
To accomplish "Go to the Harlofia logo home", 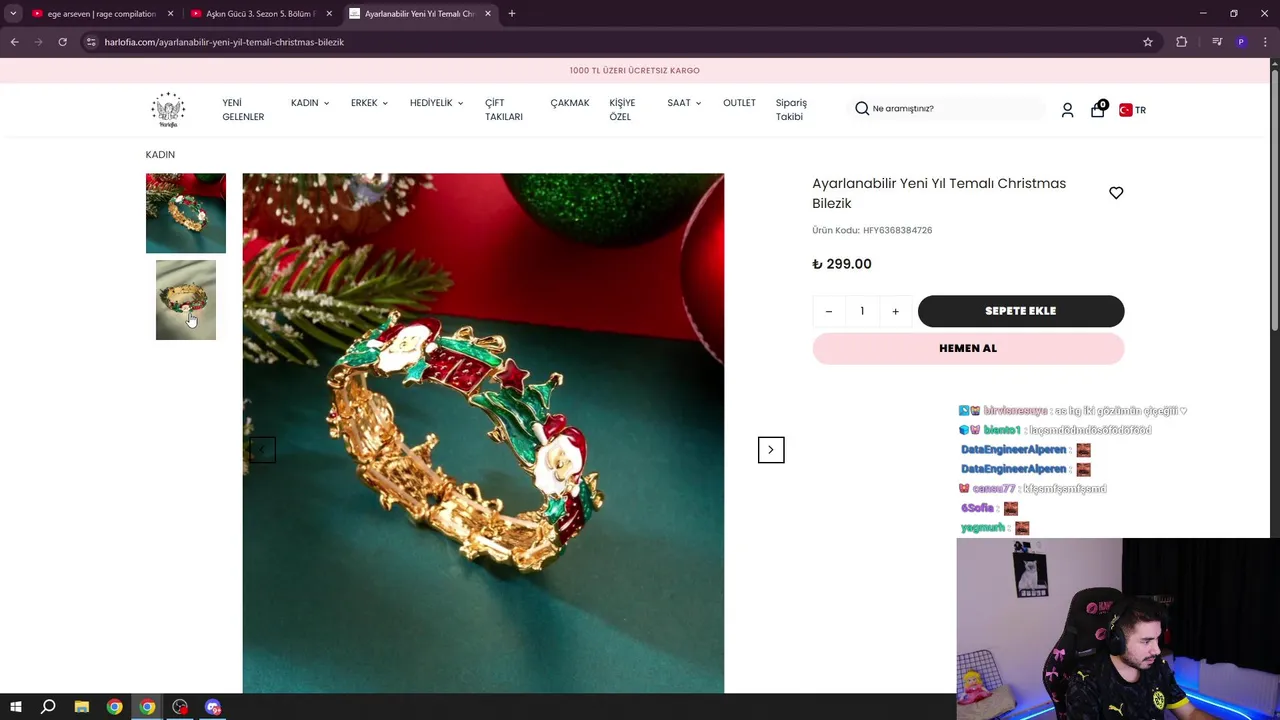I will [x=168, y=109].
